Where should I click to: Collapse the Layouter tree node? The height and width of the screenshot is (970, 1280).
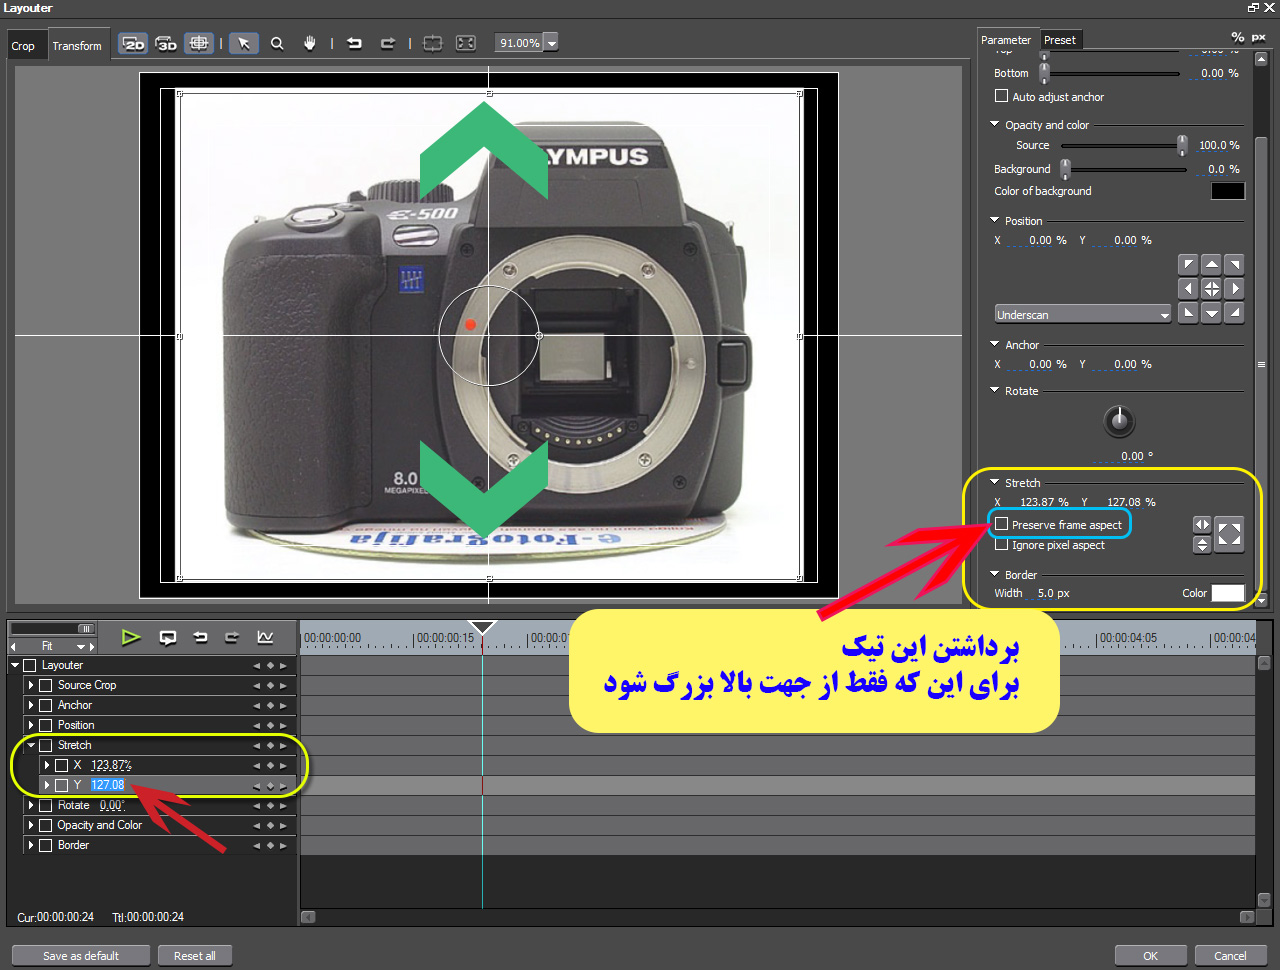click(15, 665)
